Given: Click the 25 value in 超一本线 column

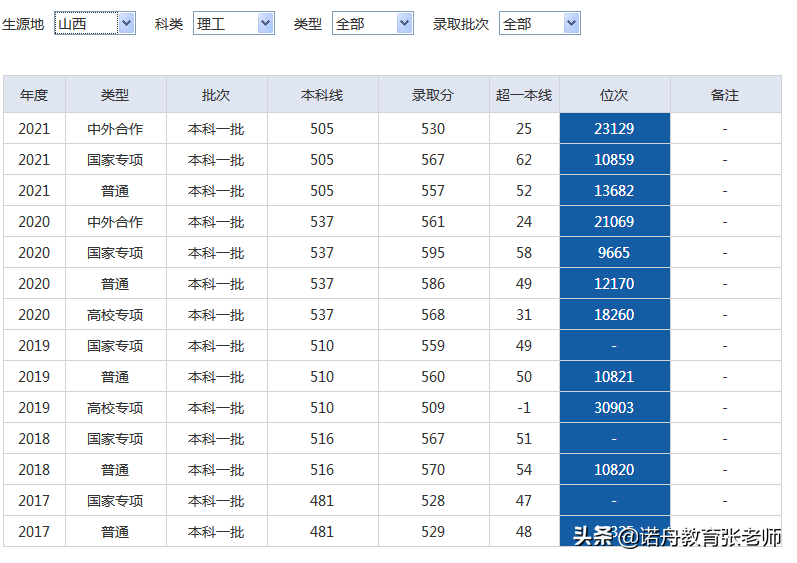Looking at the screenshot, I should coord(524,129).
